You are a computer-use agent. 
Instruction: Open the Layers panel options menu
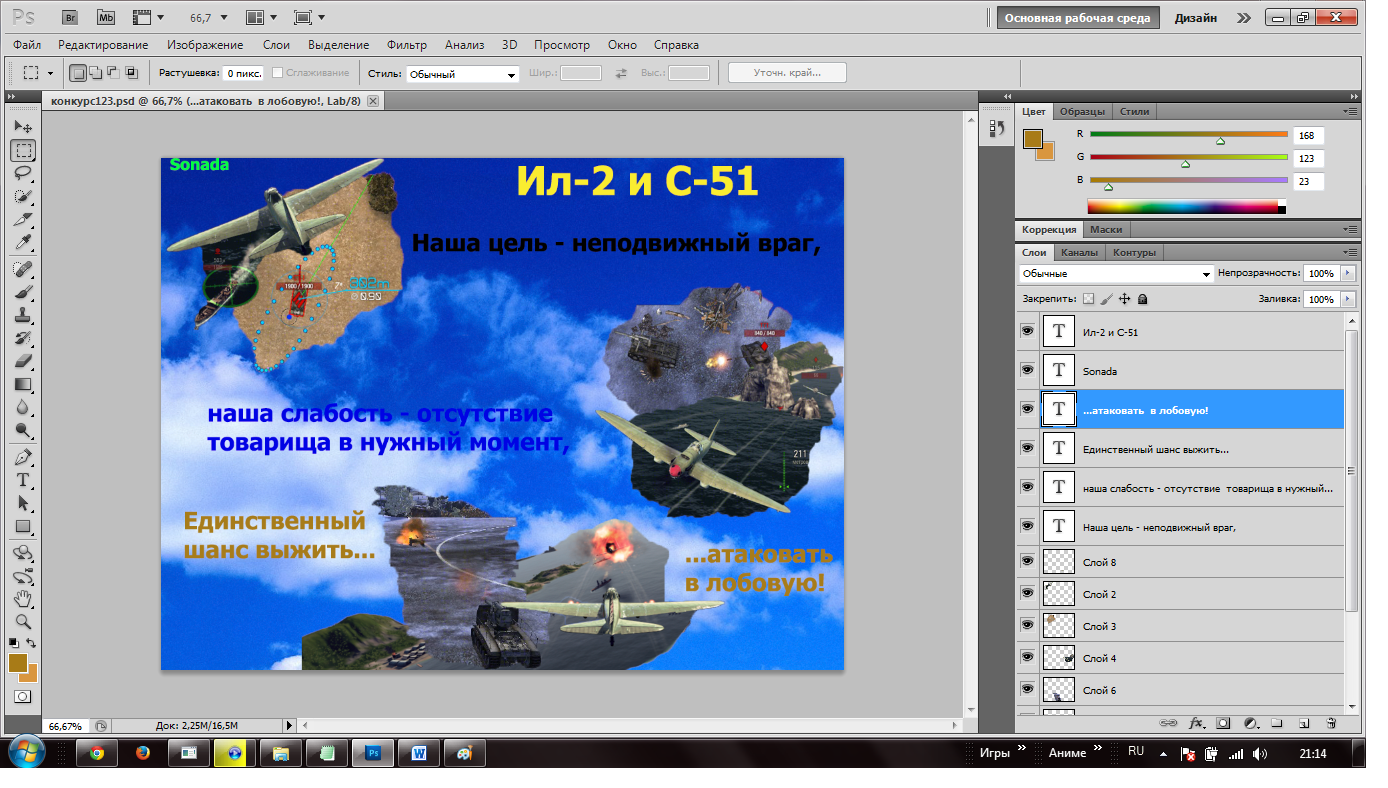[1350, 252]
